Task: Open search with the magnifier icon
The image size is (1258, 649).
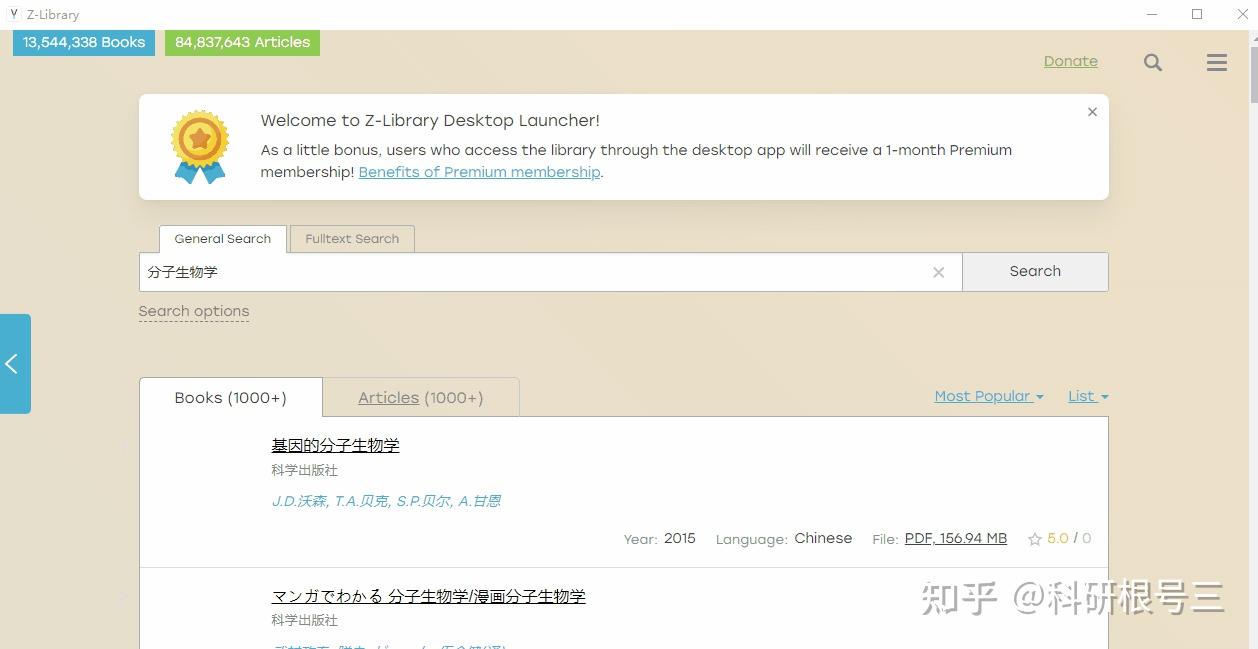Action: pyautogui.click(x=1152, y=62)
